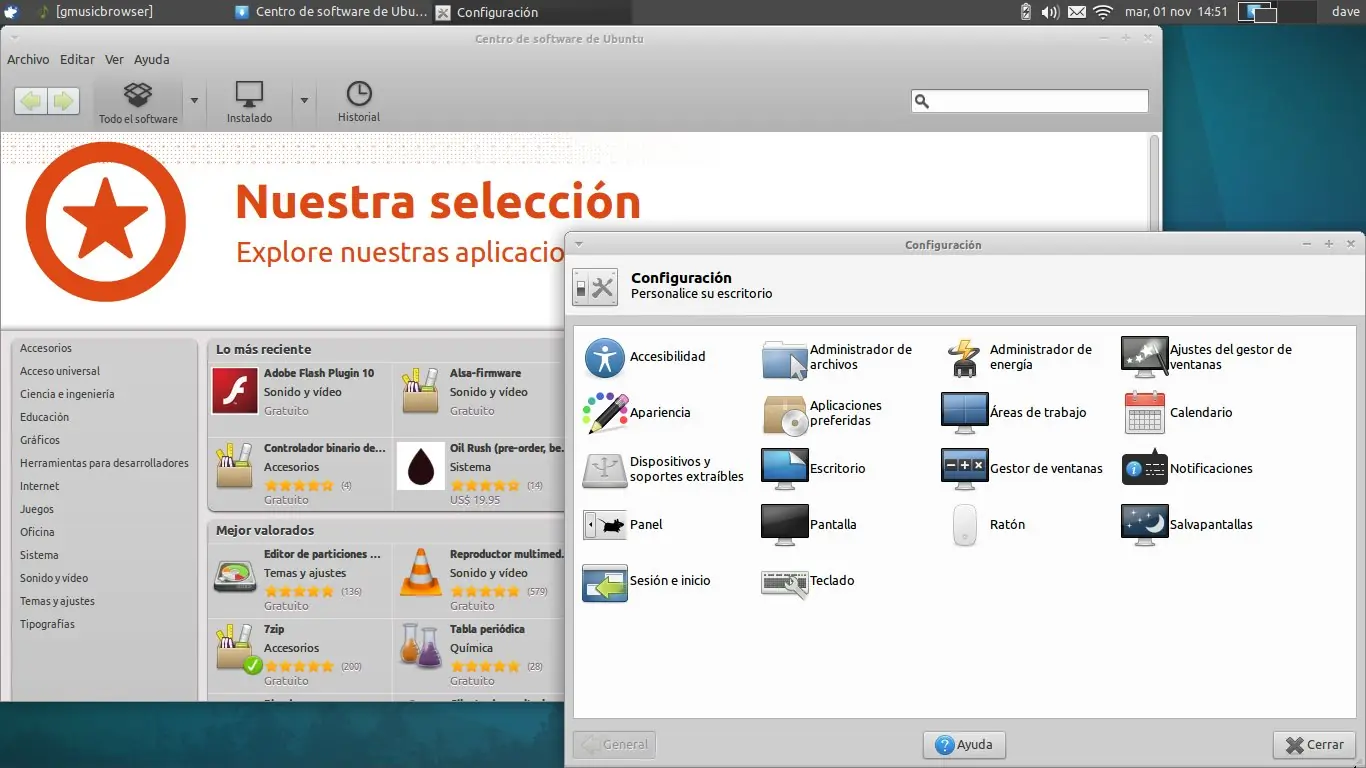Open Software Center window menu arrow in titlebar
The width and height of the screenshot is (1366, 768).
point(14,38)
